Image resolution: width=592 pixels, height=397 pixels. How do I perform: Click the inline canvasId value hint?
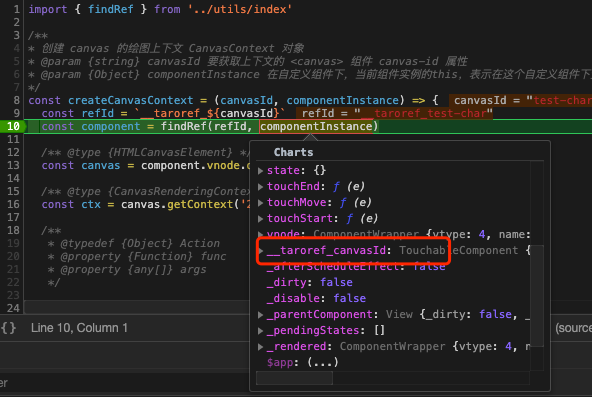(x=521, y=100)
